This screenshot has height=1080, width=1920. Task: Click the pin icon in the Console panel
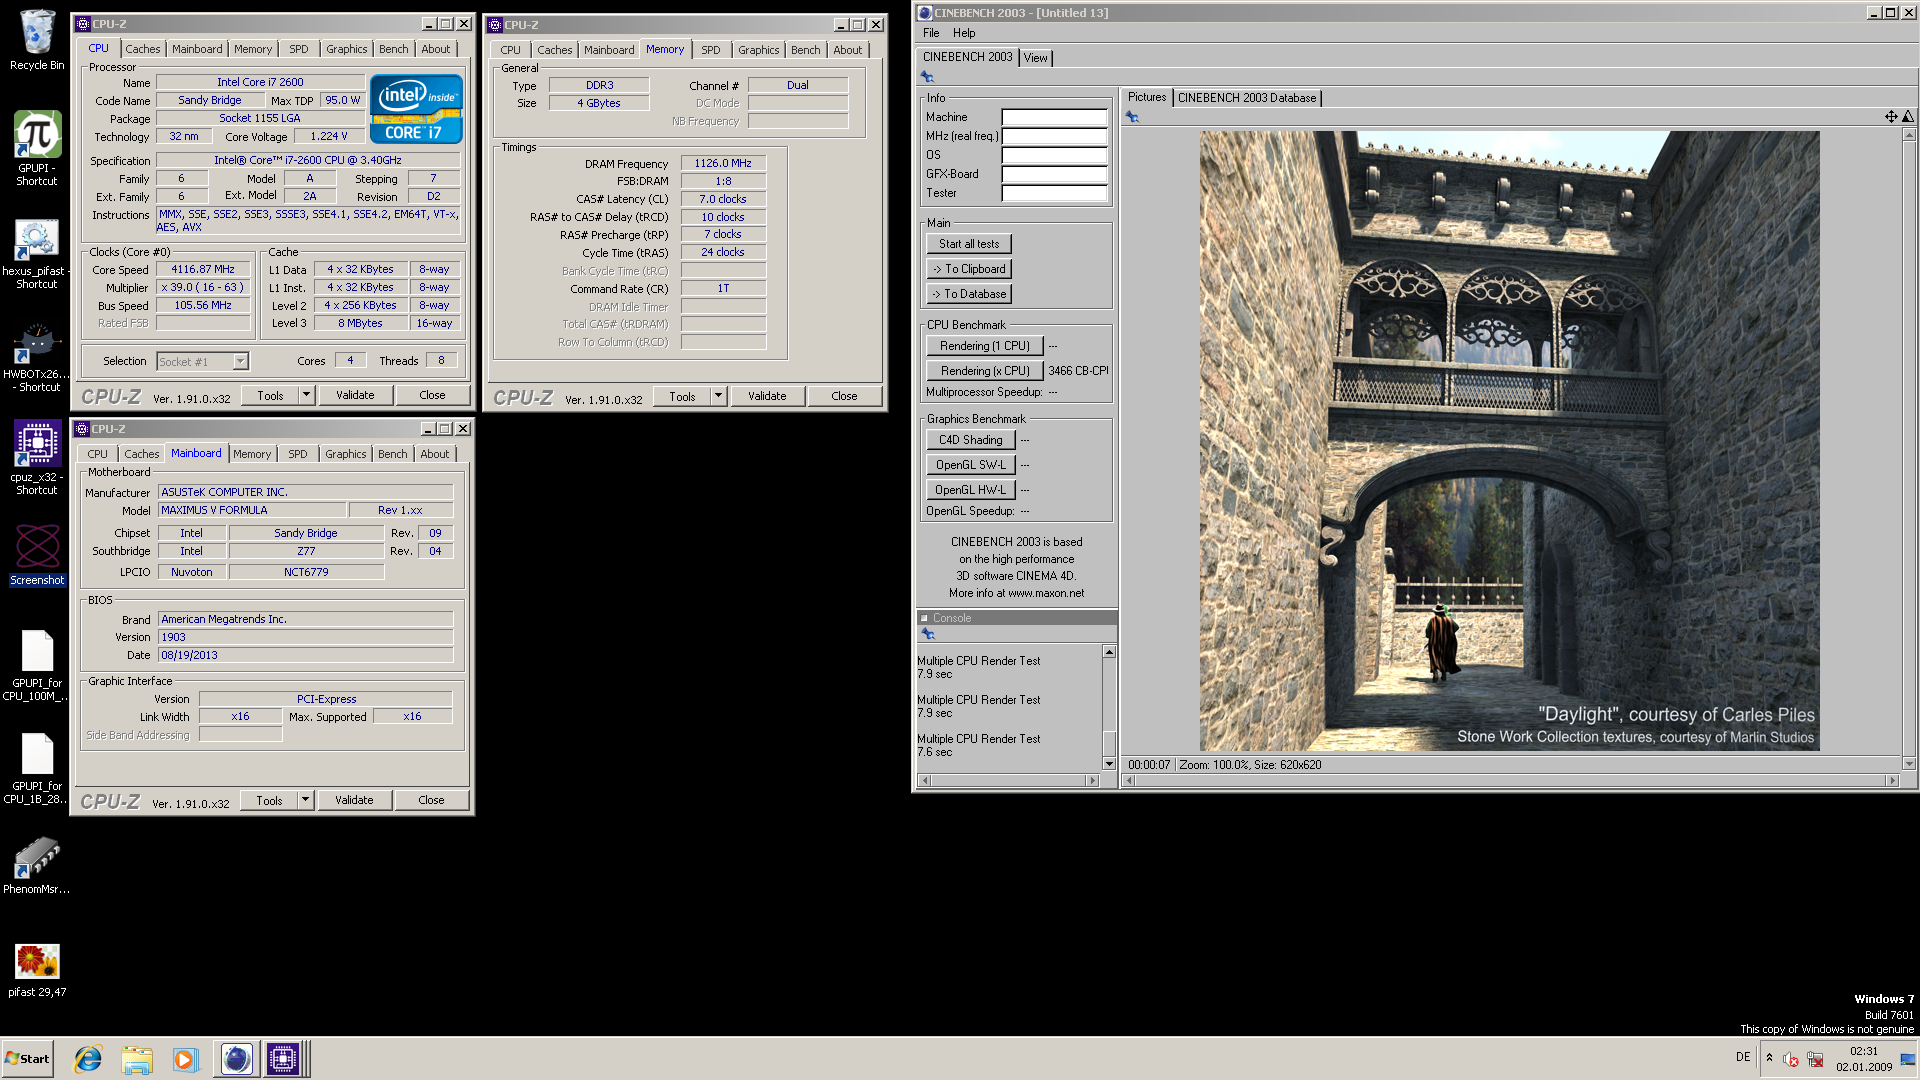928,634
